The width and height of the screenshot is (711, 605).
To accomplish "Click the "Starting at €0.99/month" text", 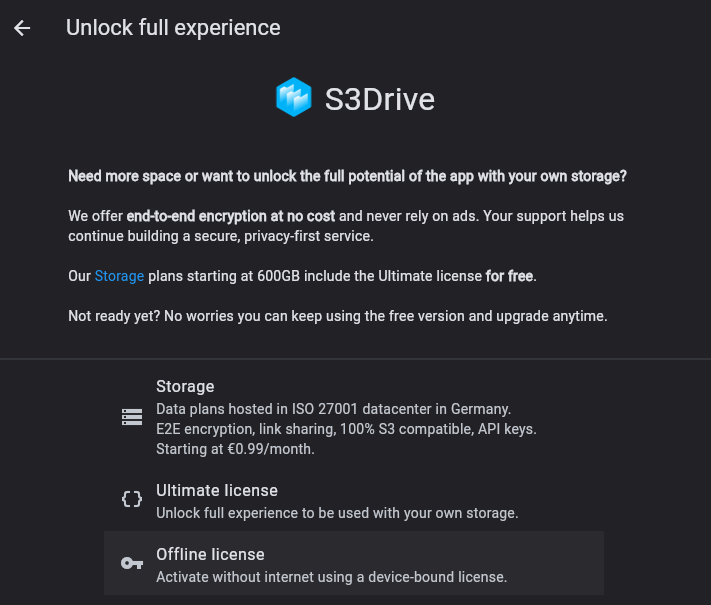I will point(235,449).
